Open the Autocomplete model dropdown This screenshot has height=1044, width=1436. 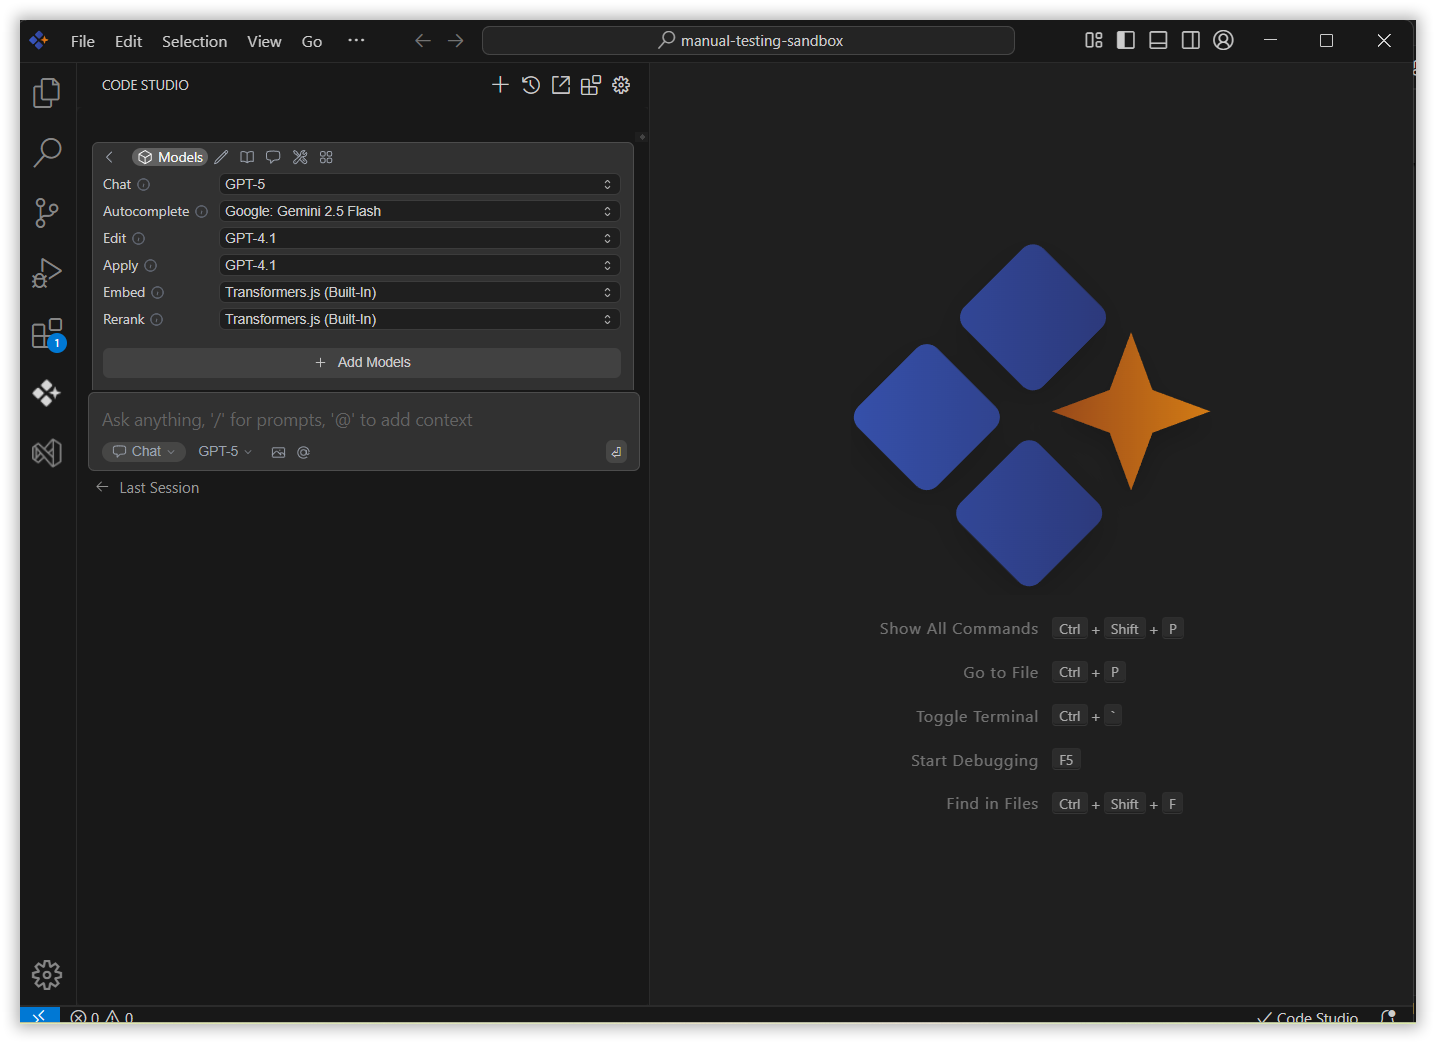point(419,211)
